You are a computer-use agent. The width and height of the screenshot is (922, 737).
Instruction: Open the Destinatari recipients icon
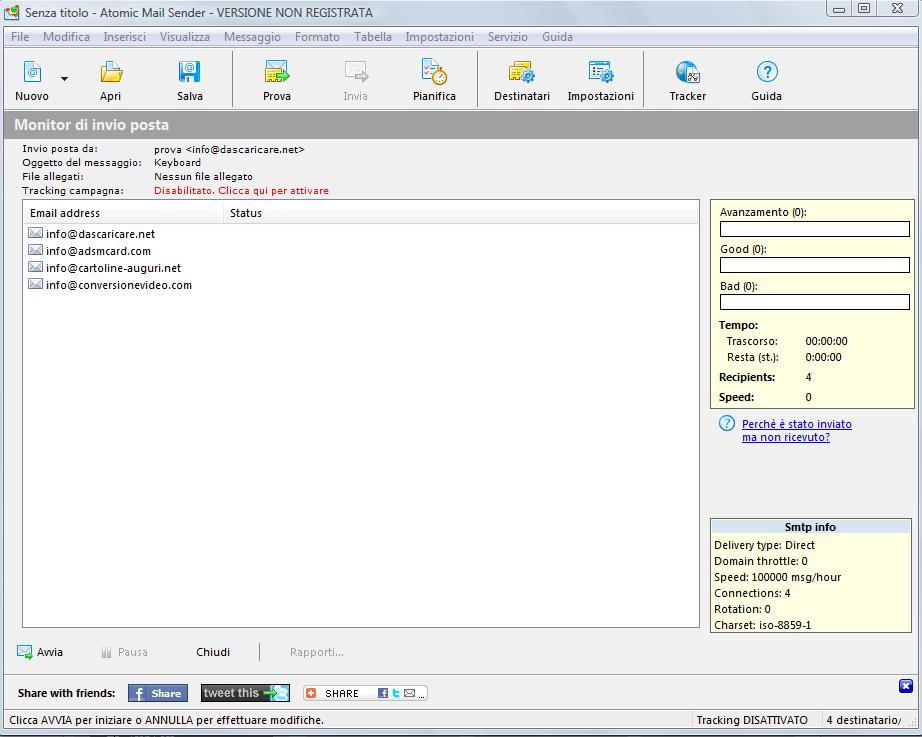[522, 72]
